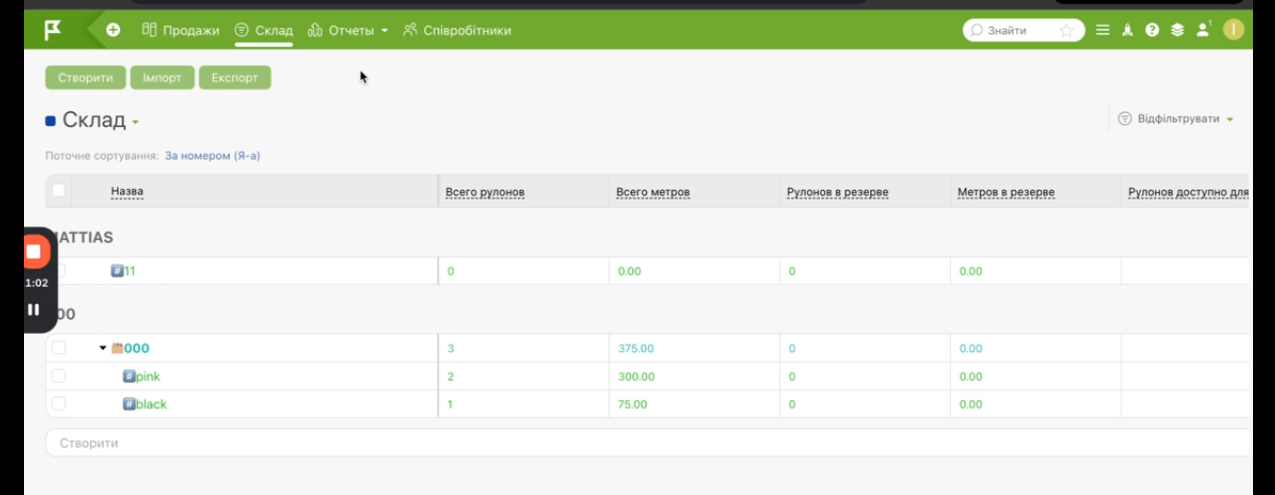Click the blue square swatch beside Склад title
The height and width of the screenshot is (495, 1275).
[51, 121]
